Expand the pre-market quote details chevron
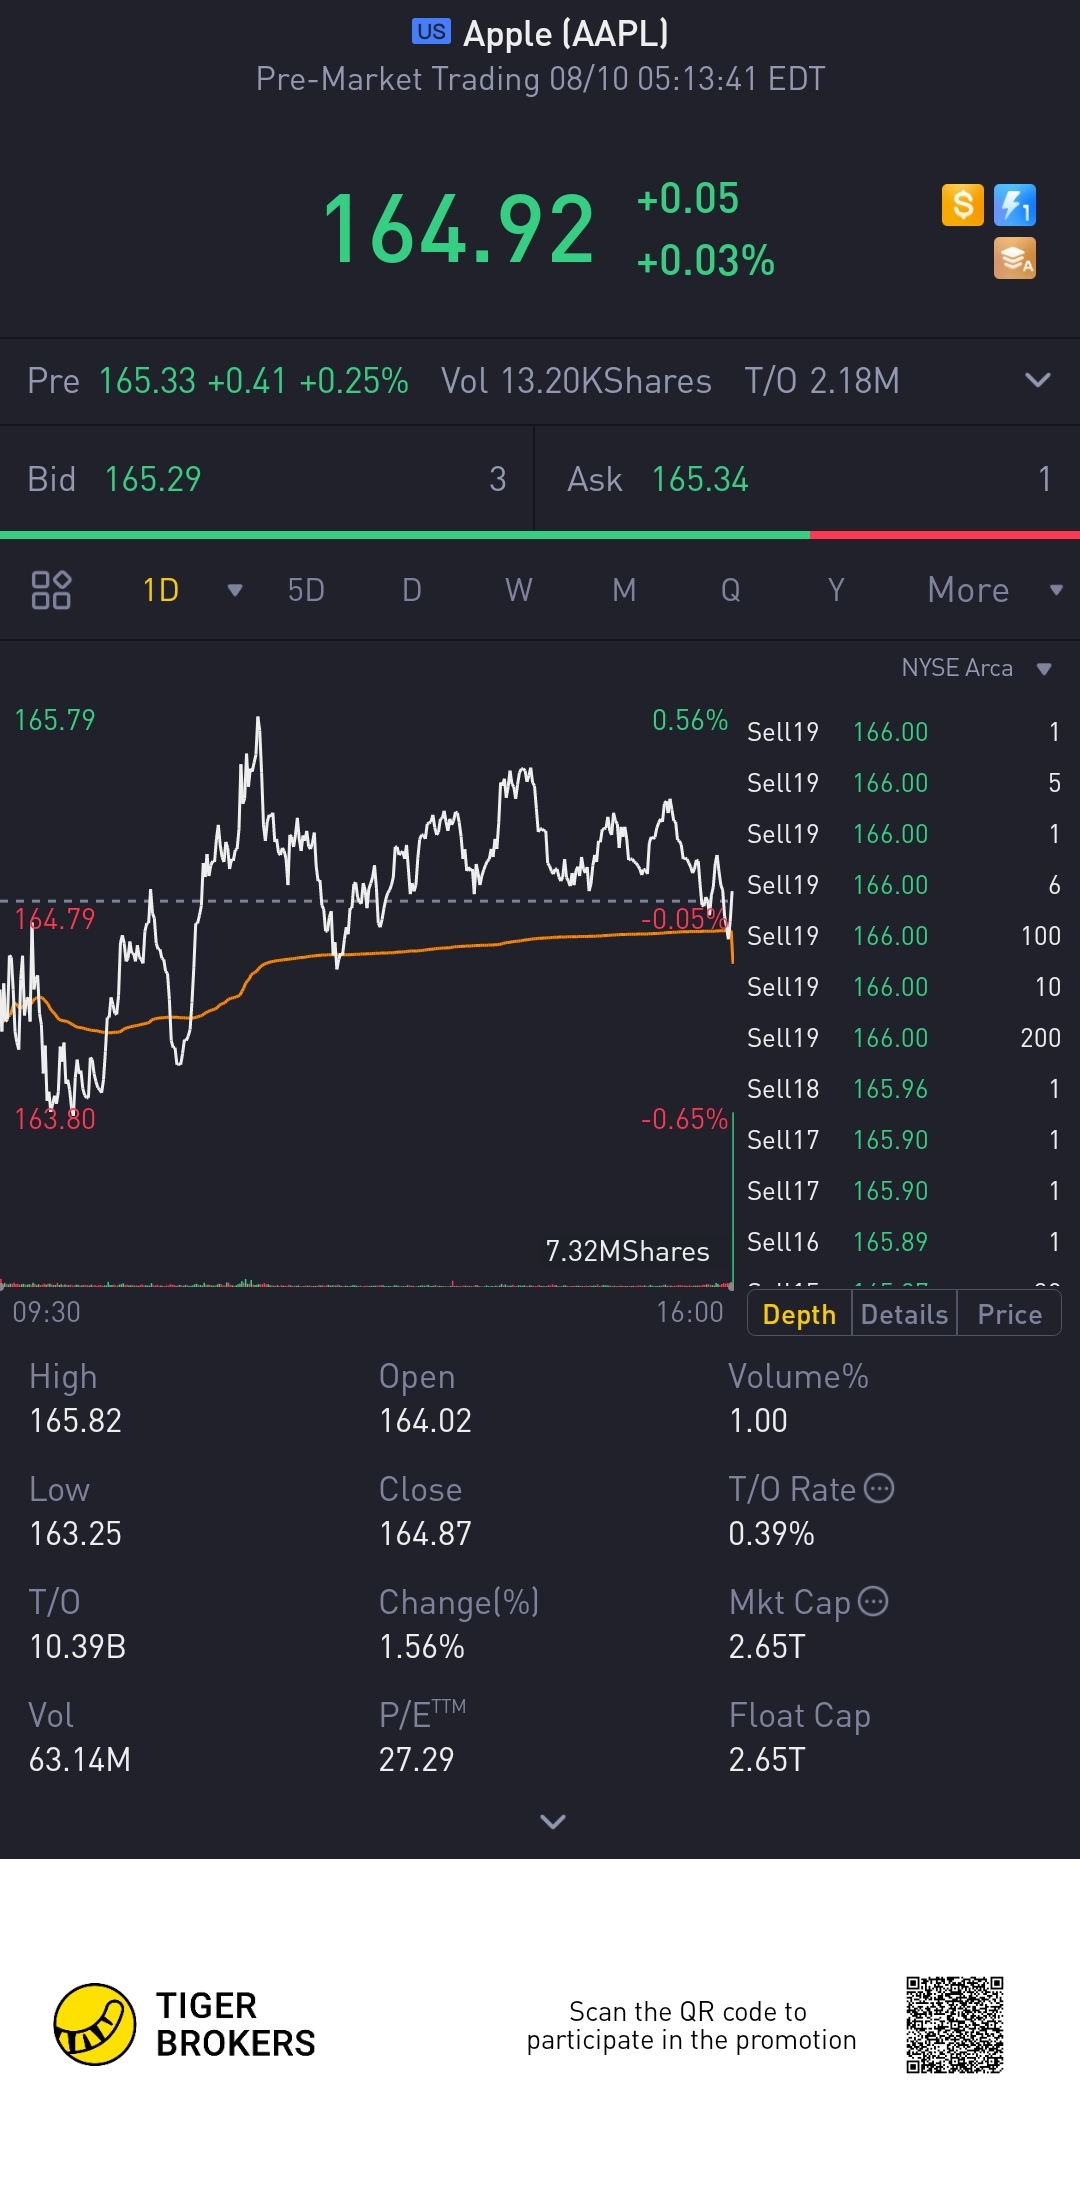1080x2191 pixels. [x=1038, y=380]
